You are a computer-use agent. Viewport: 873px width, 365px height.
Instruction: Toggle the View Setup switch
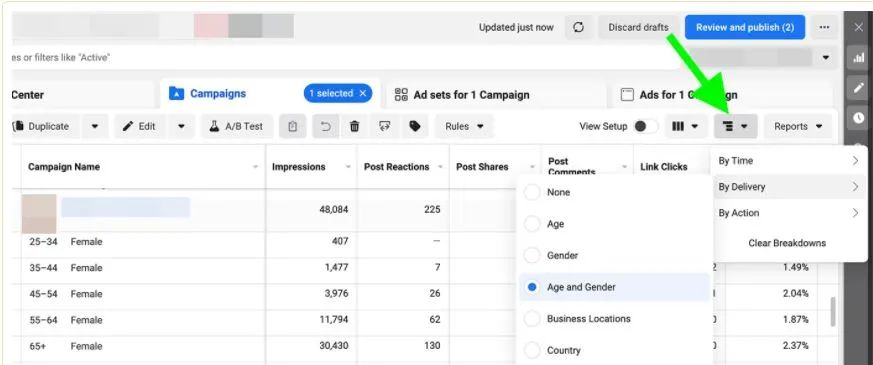pos(646,126)
